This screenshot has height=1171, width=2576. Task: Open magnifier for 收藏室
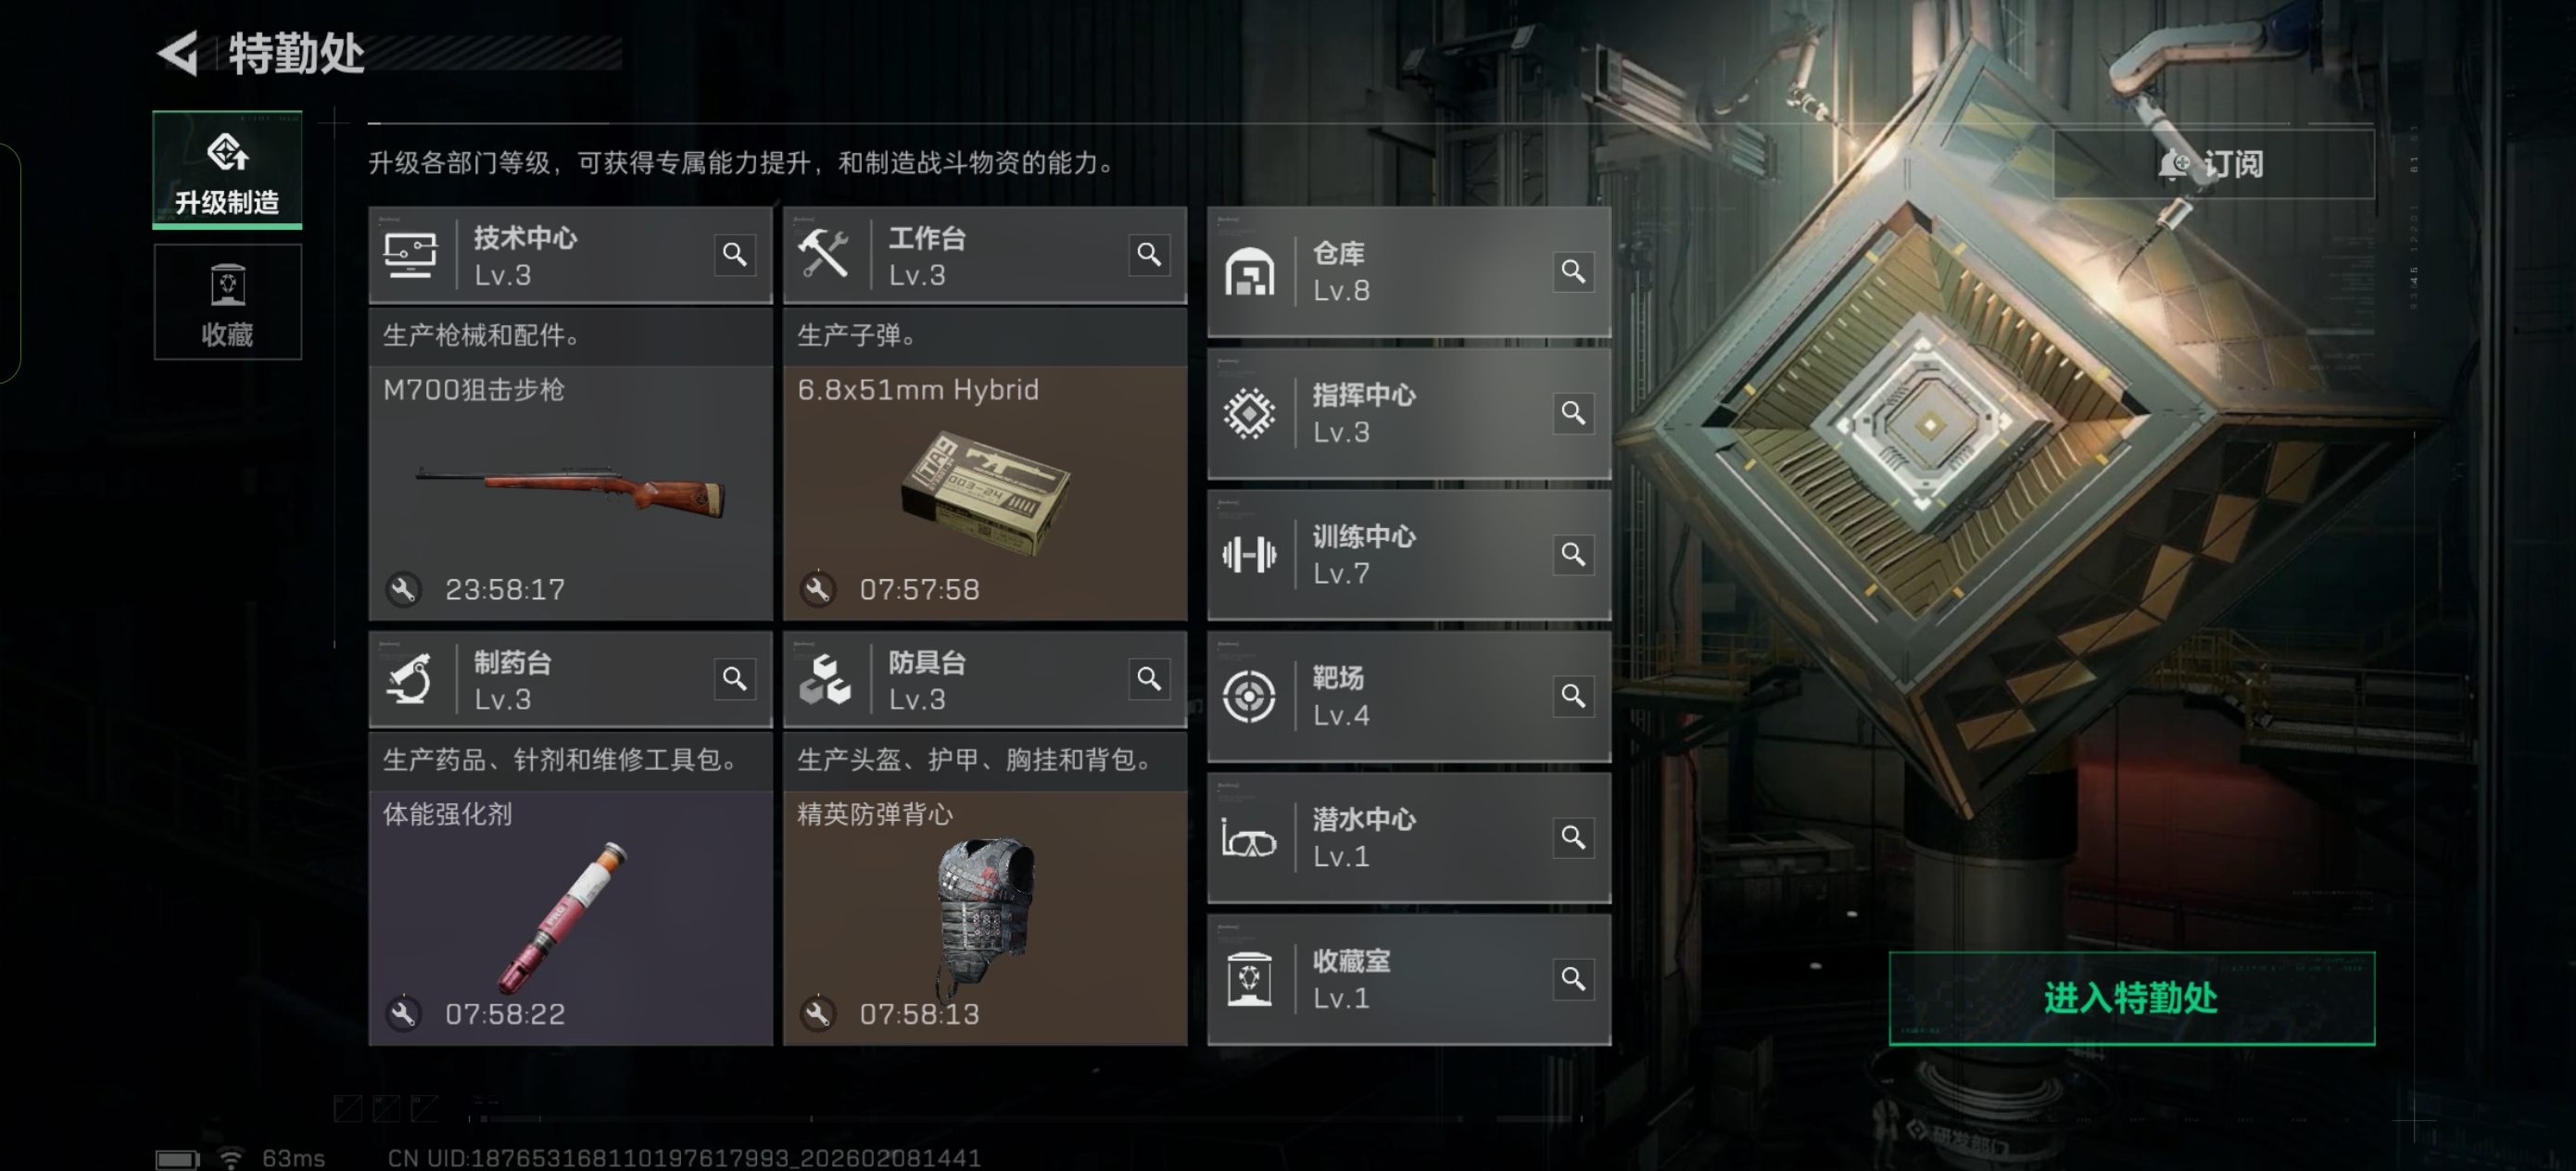[x=1573, y=978]
